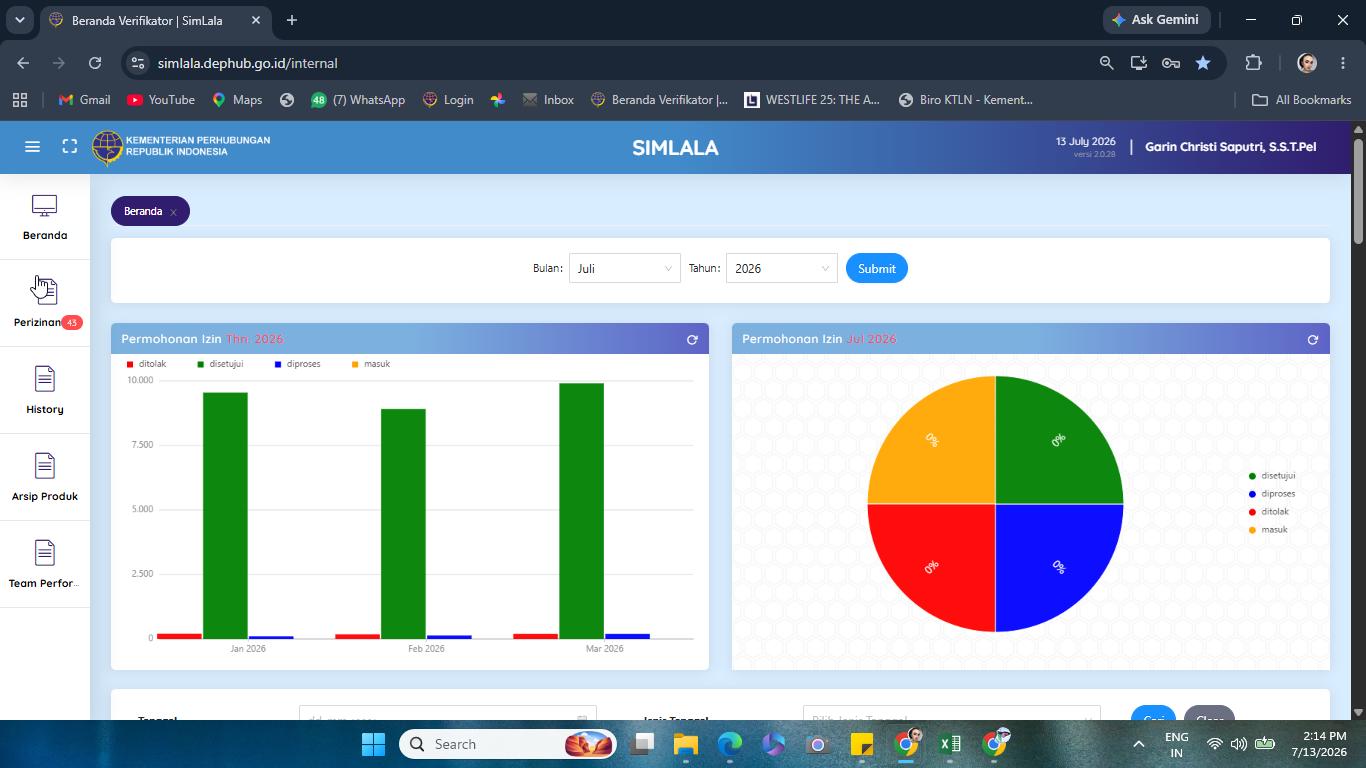
Task: Open the Login bookmark
Action: point(448,100)
